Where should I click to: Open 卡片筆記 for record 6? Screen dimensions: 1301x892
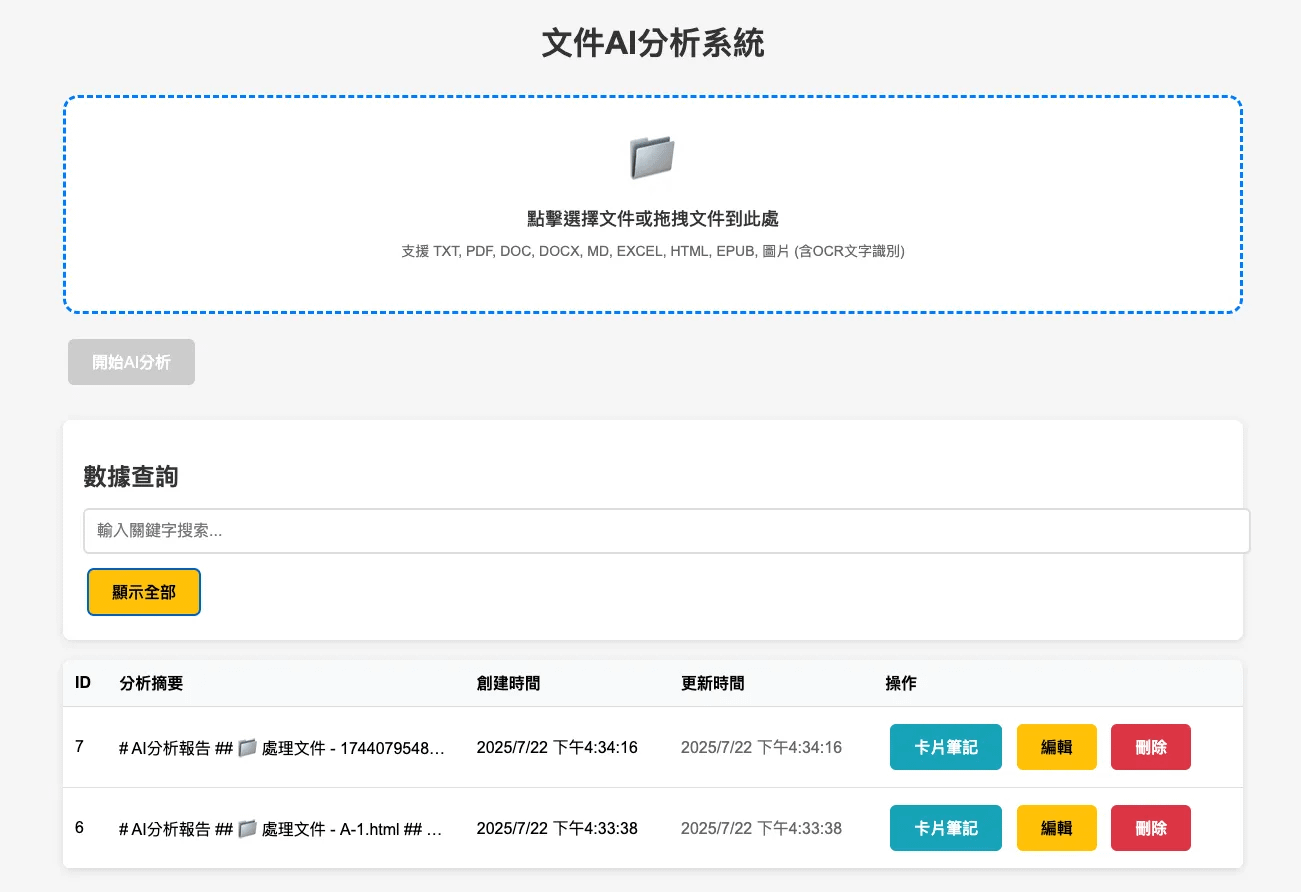coord(945,828)
